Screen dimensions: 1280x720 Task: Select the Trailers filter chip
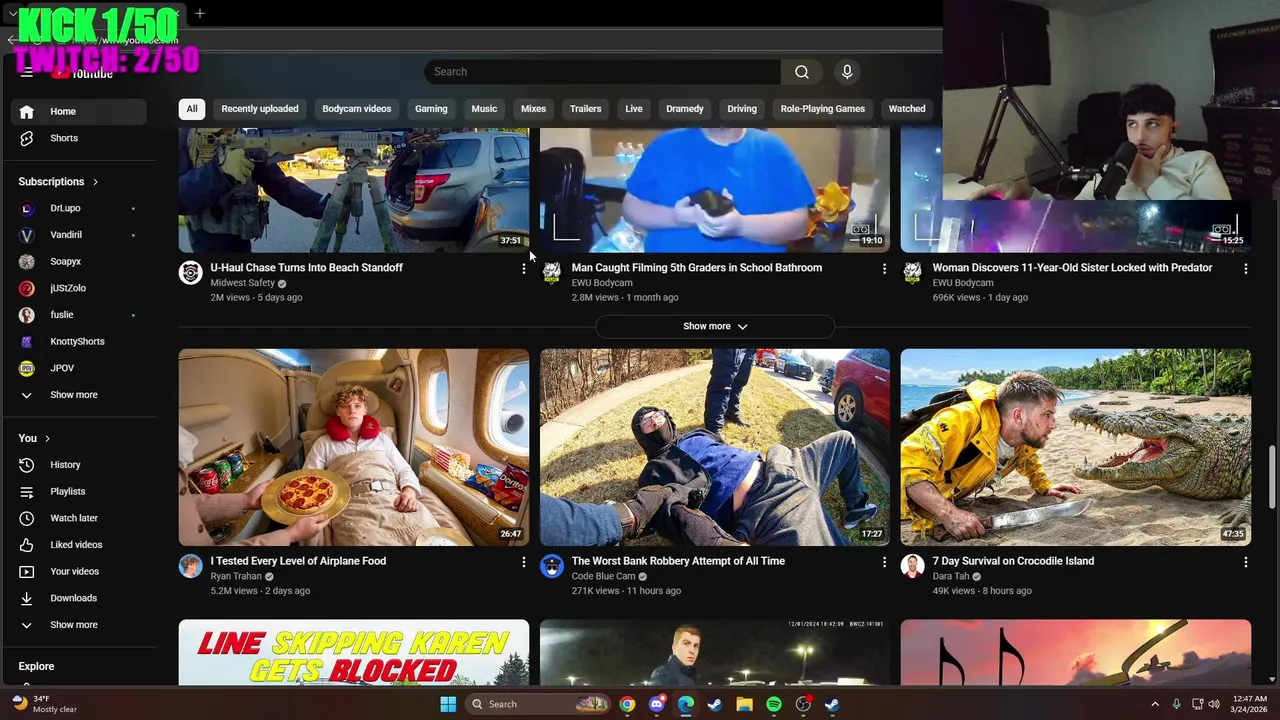point(586,109)
